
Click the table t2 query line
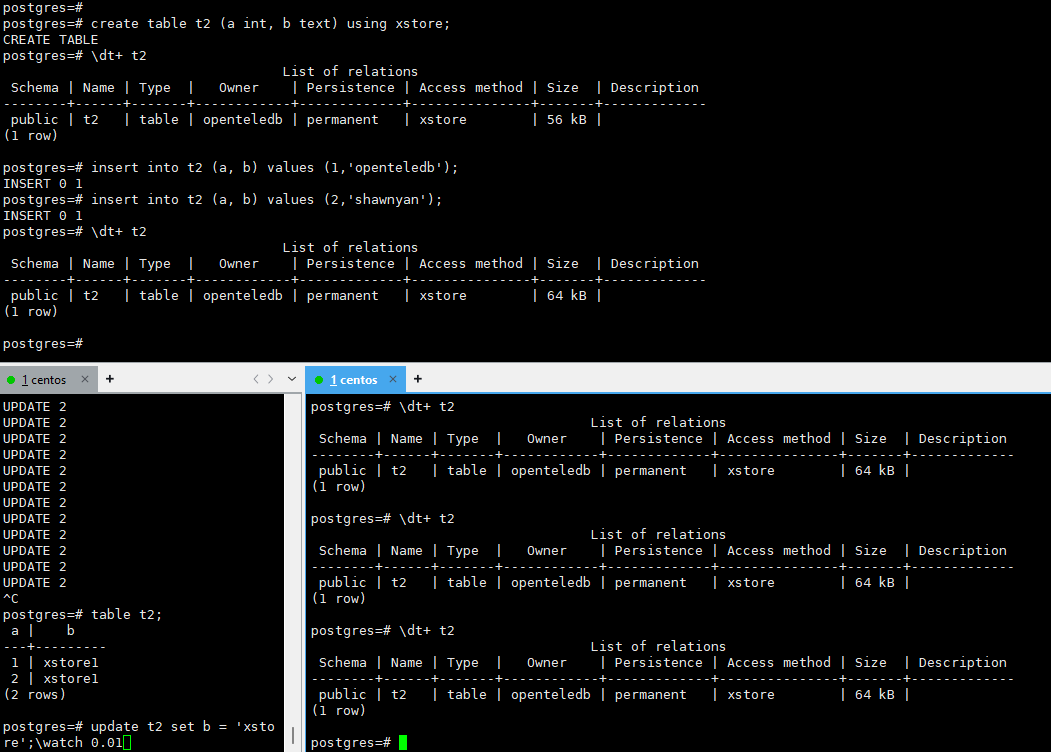pos(82,615)
